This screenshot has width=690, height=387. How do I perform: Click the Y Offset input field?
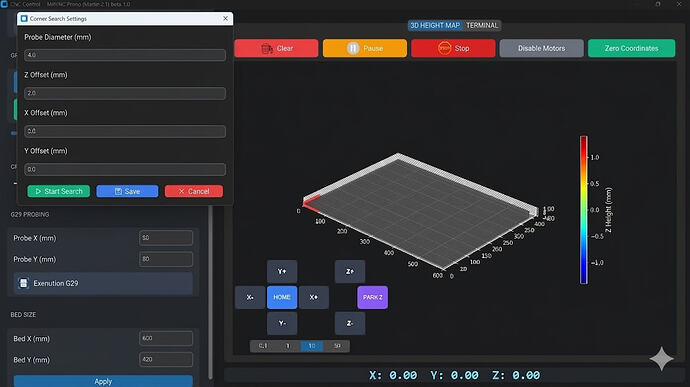pos(125,169)
